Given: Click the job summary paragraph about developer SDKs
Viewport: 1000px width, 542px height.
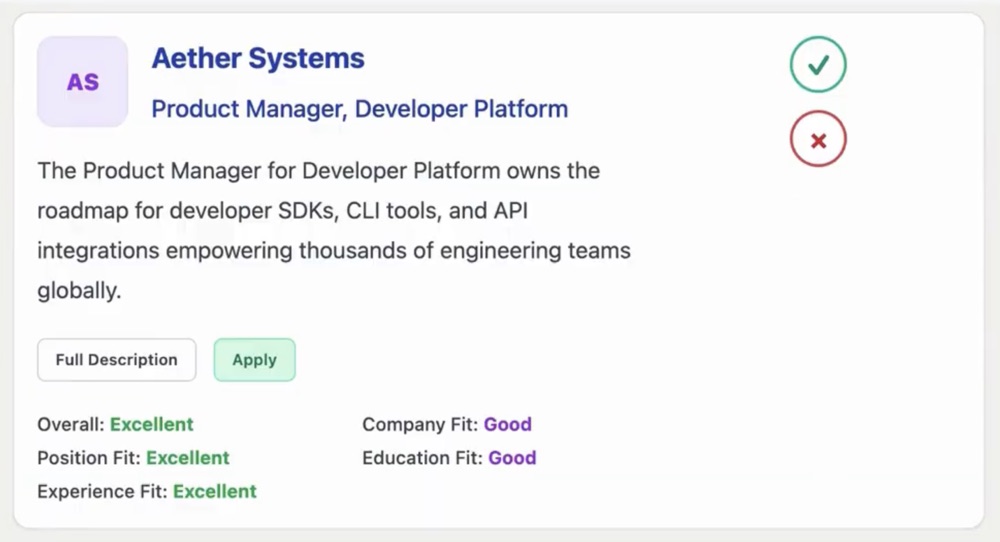Looking at the screenshot, I should pos(334,231).
